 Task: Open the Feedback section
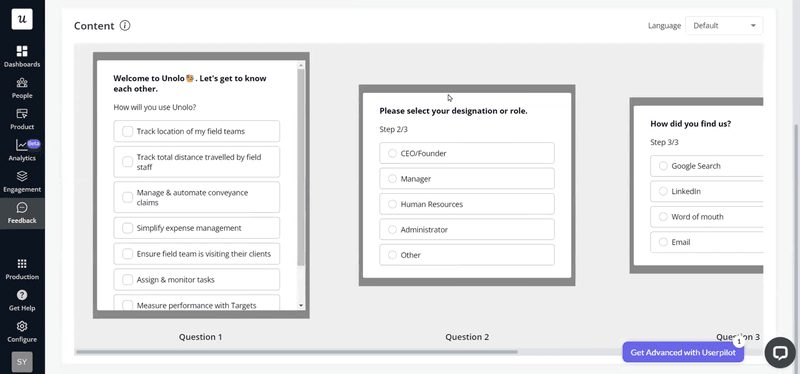22,213
